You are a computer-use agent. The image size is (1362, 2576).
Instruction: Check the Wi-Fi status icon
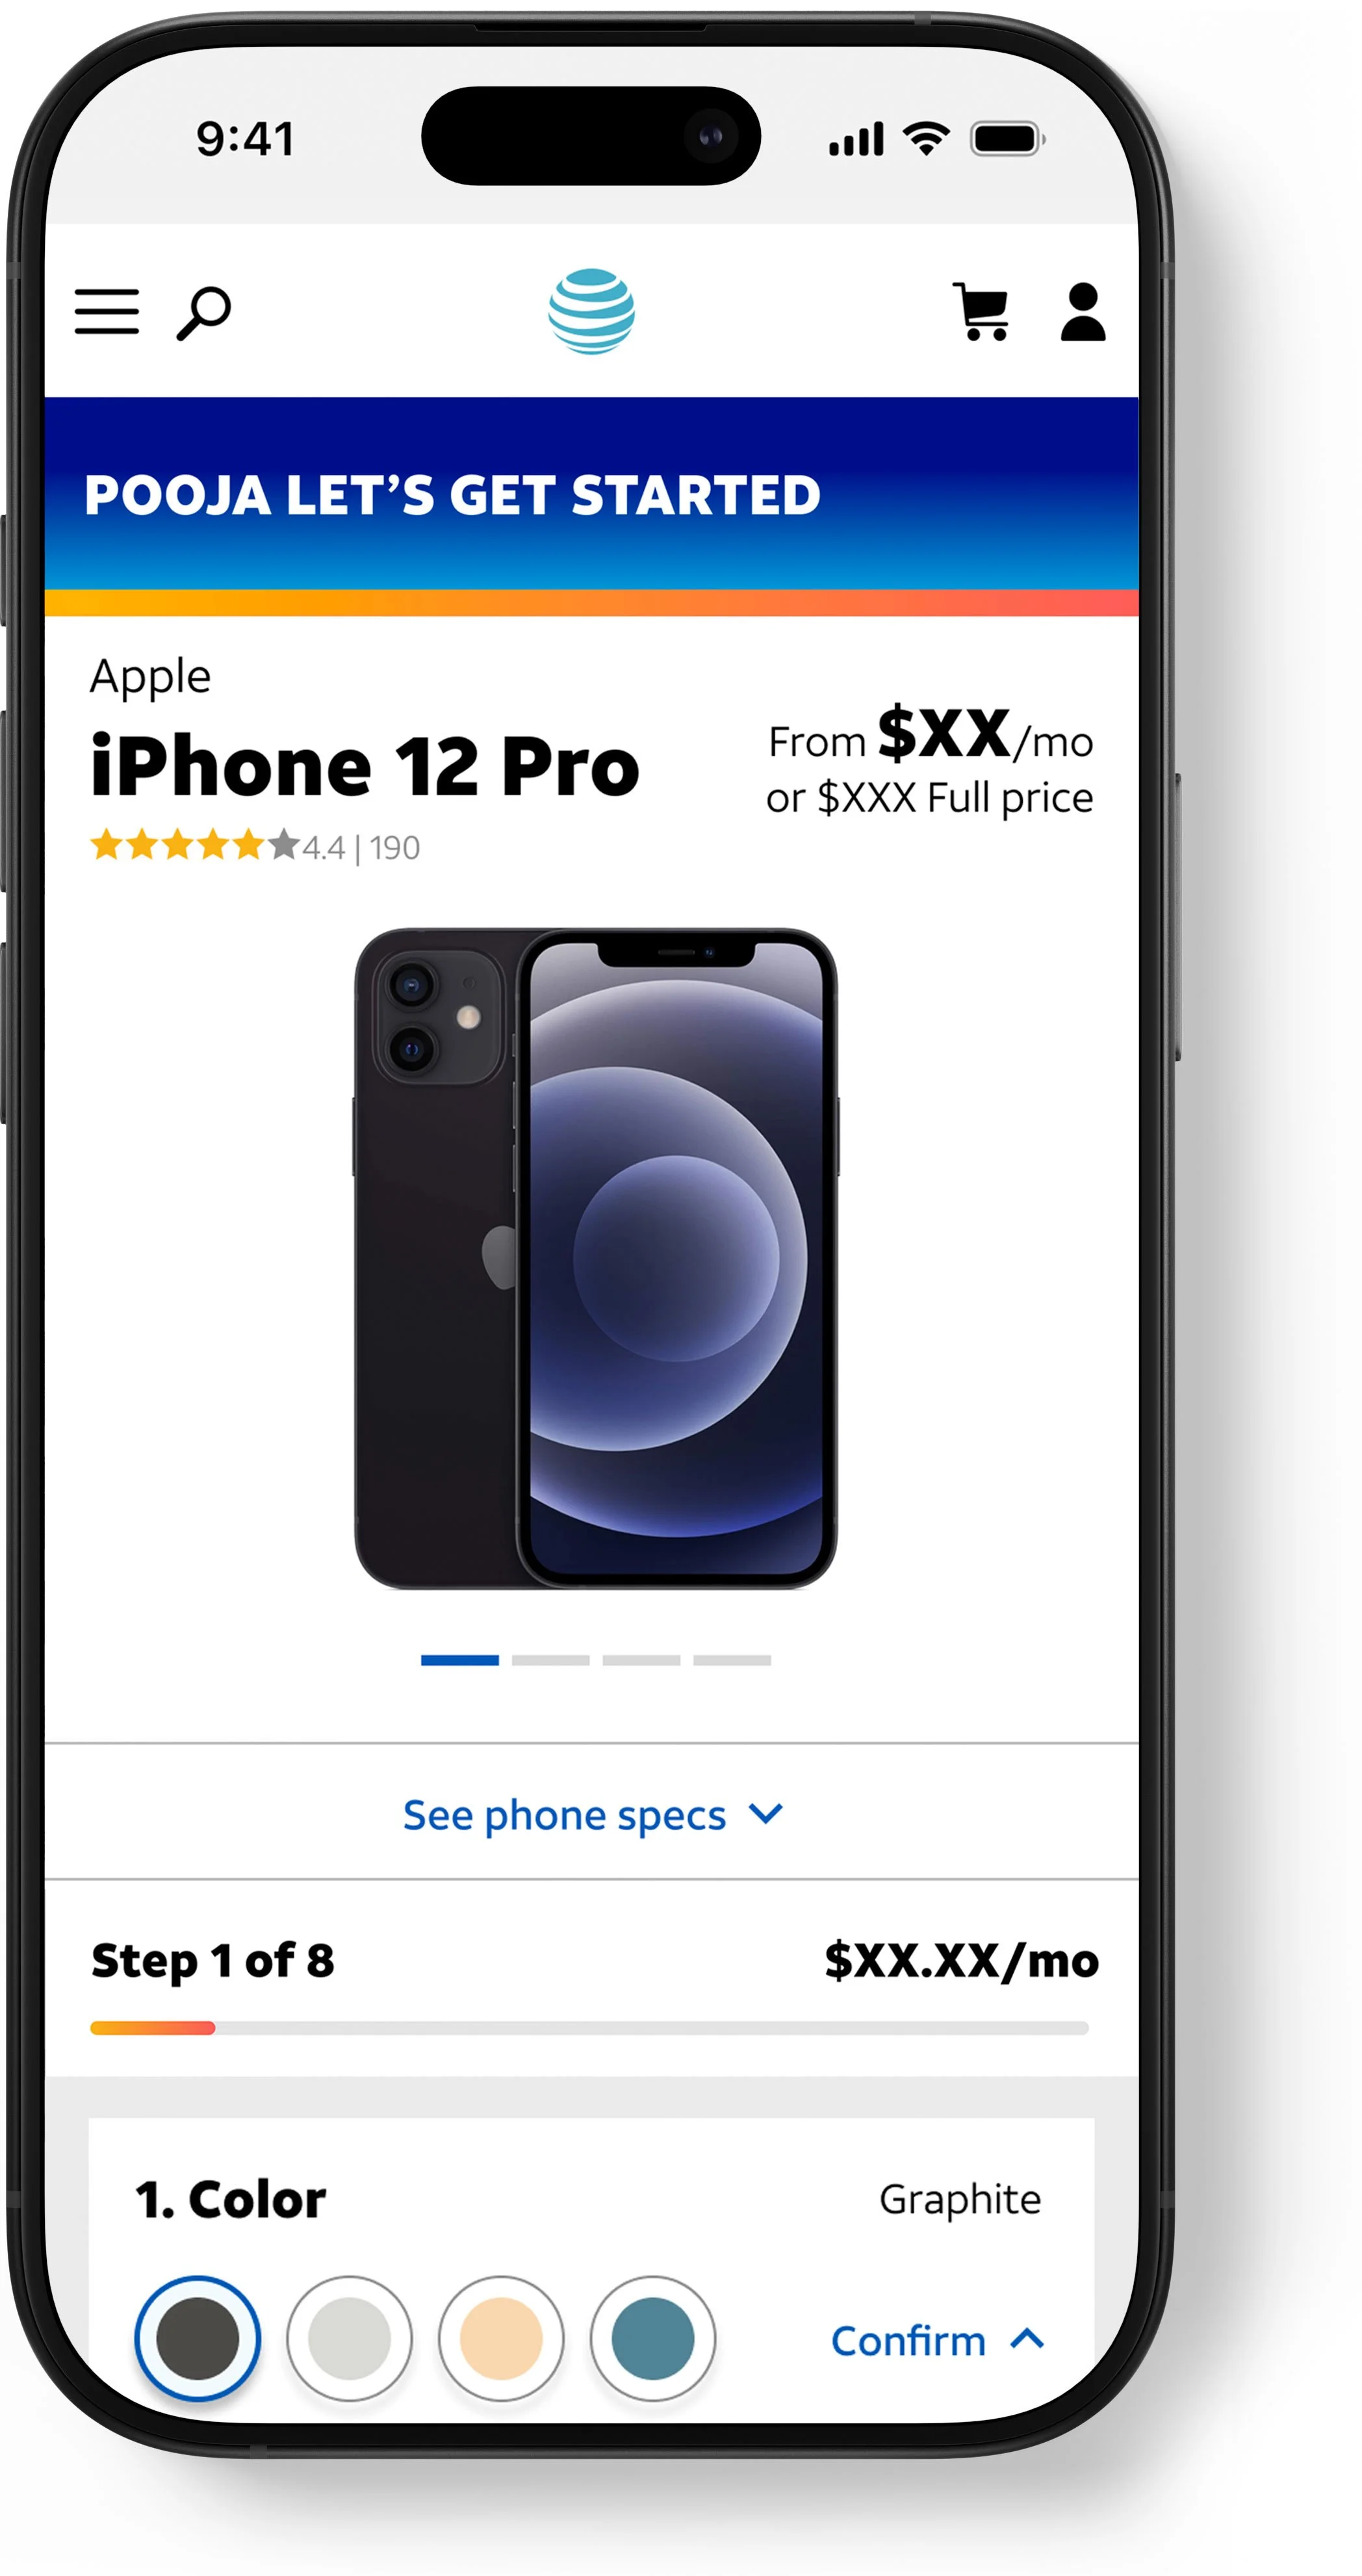pyautogui.click(x=927, y=139)
